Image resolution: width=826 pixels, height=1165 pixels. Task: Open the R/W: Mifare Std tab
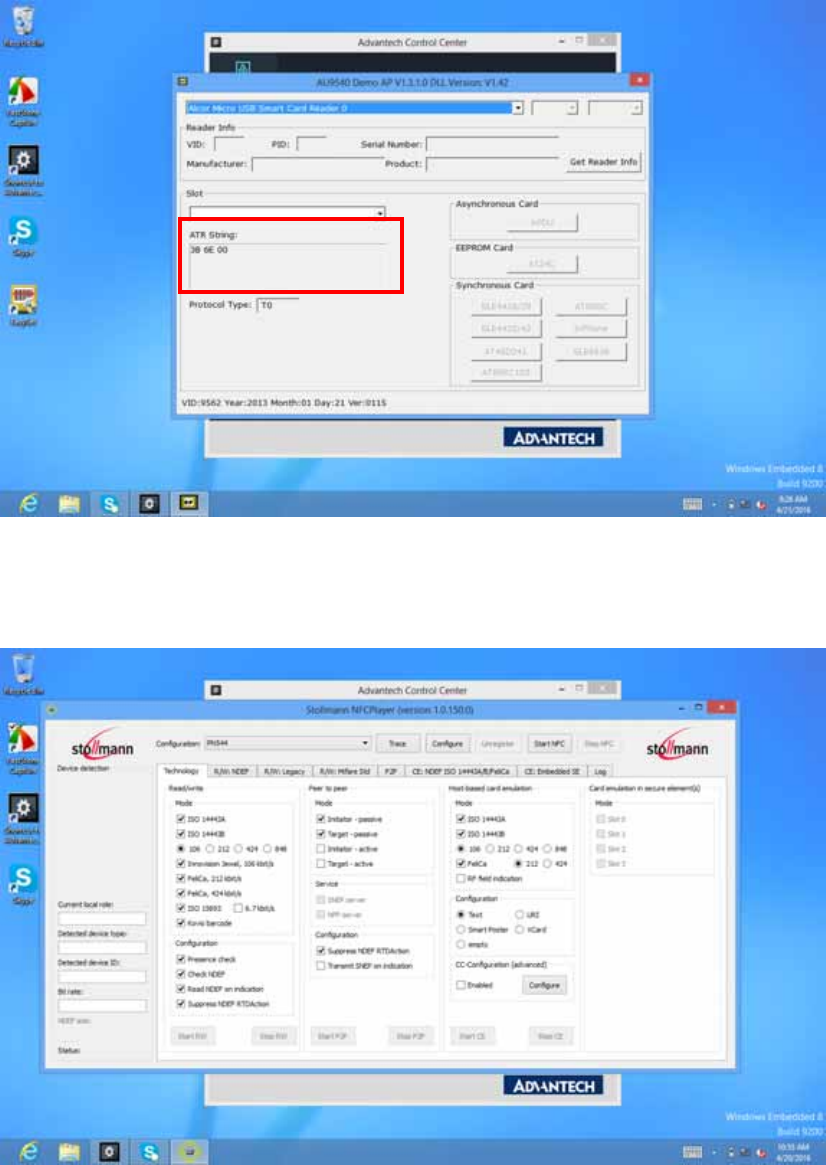[345, 772]
